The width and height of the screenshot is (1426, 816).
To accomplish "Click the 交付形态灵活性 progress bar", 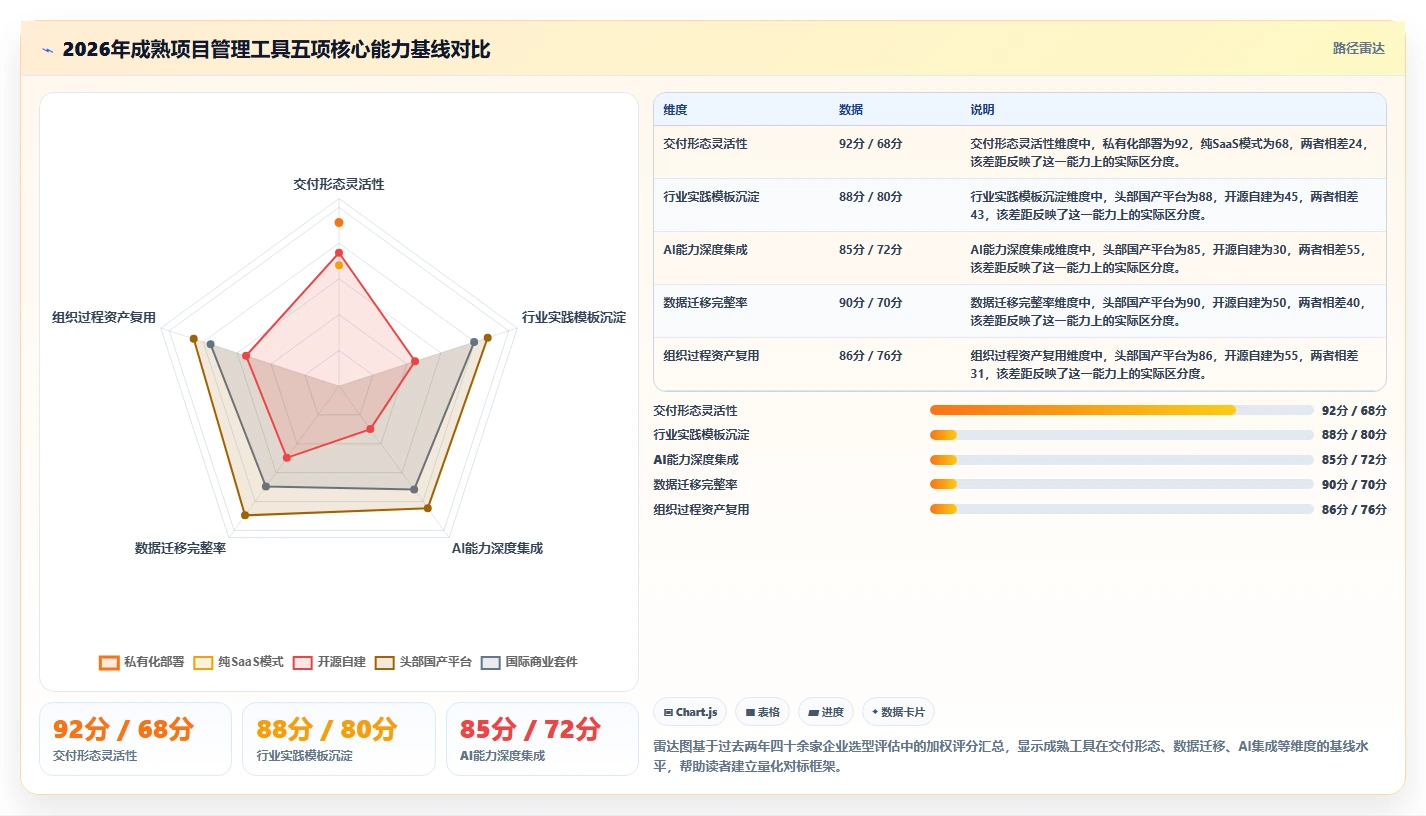I will [1121, 410].
